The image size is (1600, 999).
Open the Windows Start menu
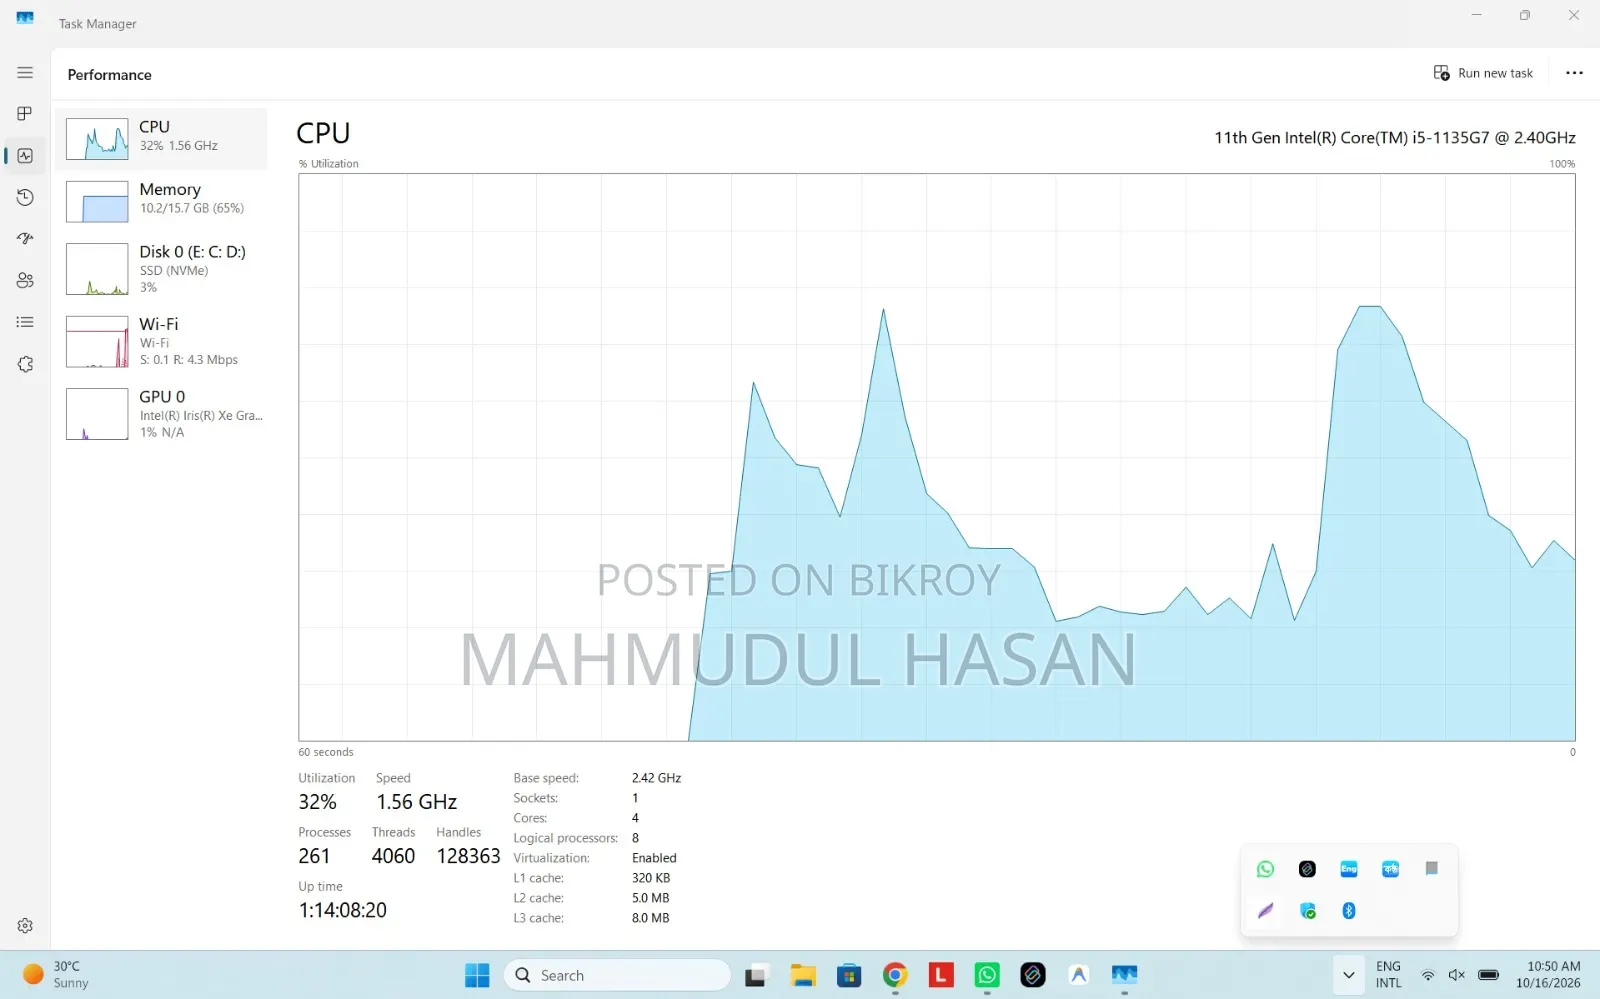tap(477, 975)
